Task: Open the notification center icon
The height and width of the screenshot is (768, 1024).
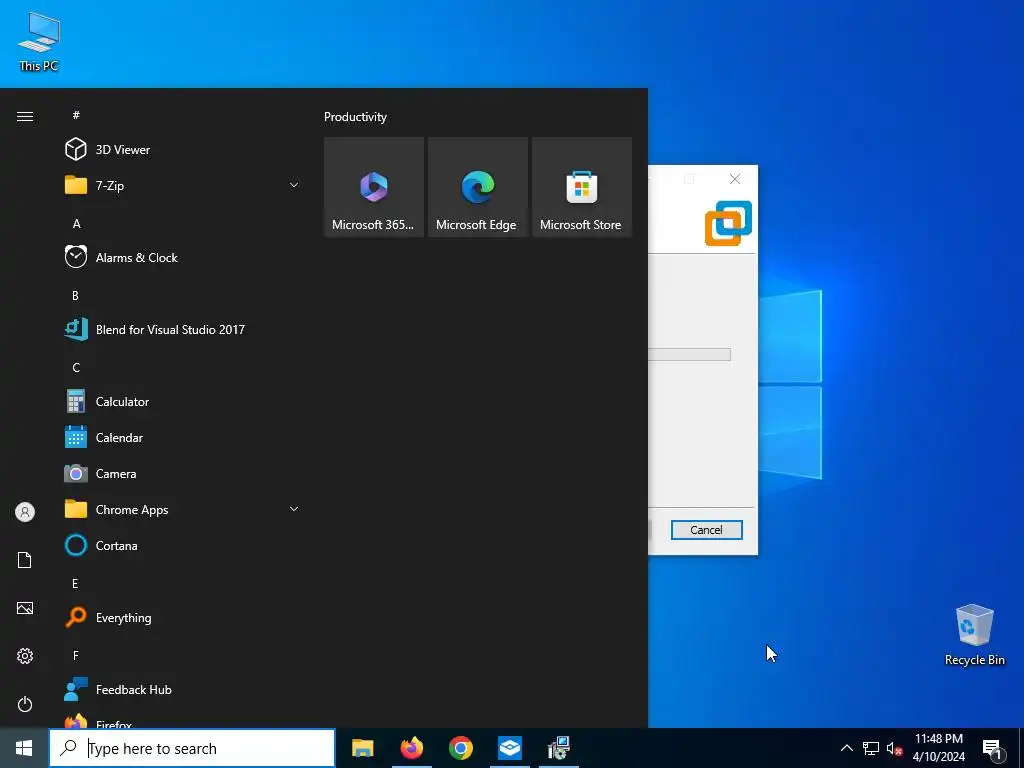Action: pyautogui.click(x=992, y=748)
